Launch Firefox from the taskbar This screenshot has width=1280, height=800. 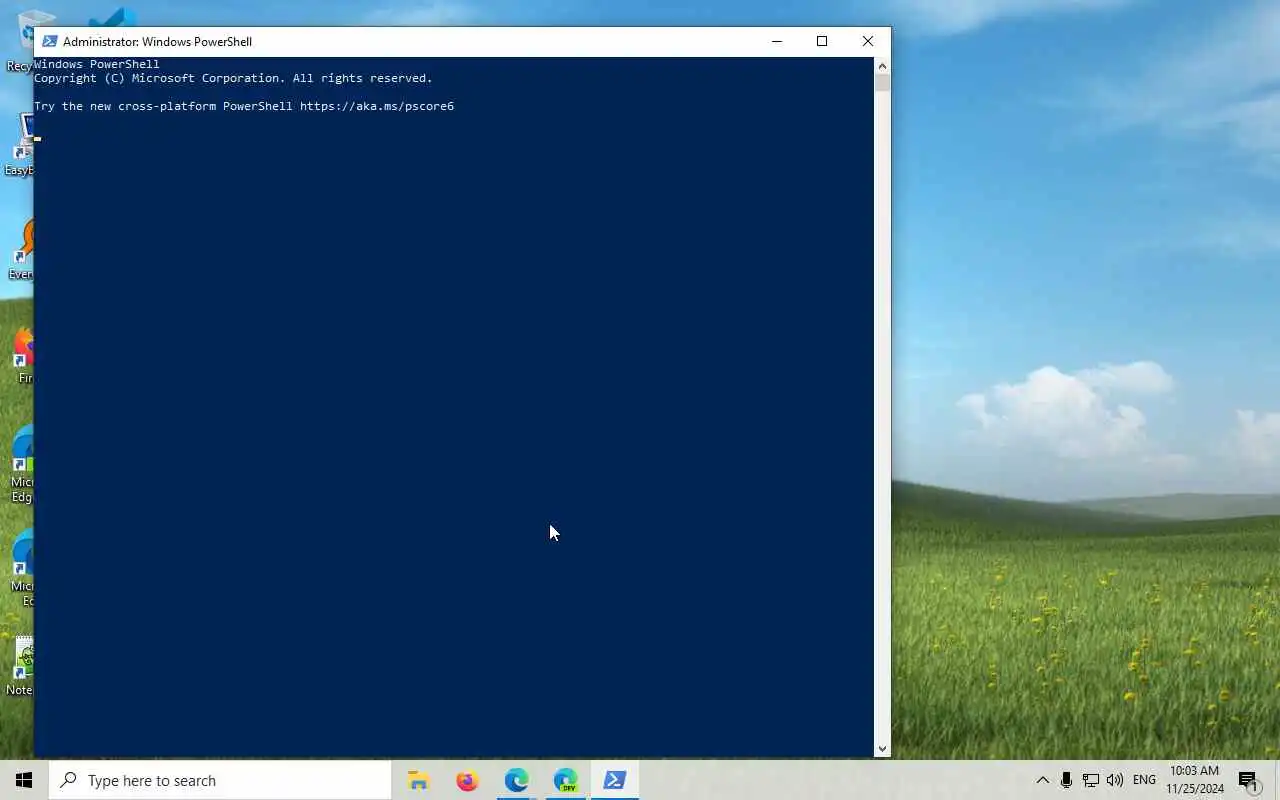(x=467, y=780)
